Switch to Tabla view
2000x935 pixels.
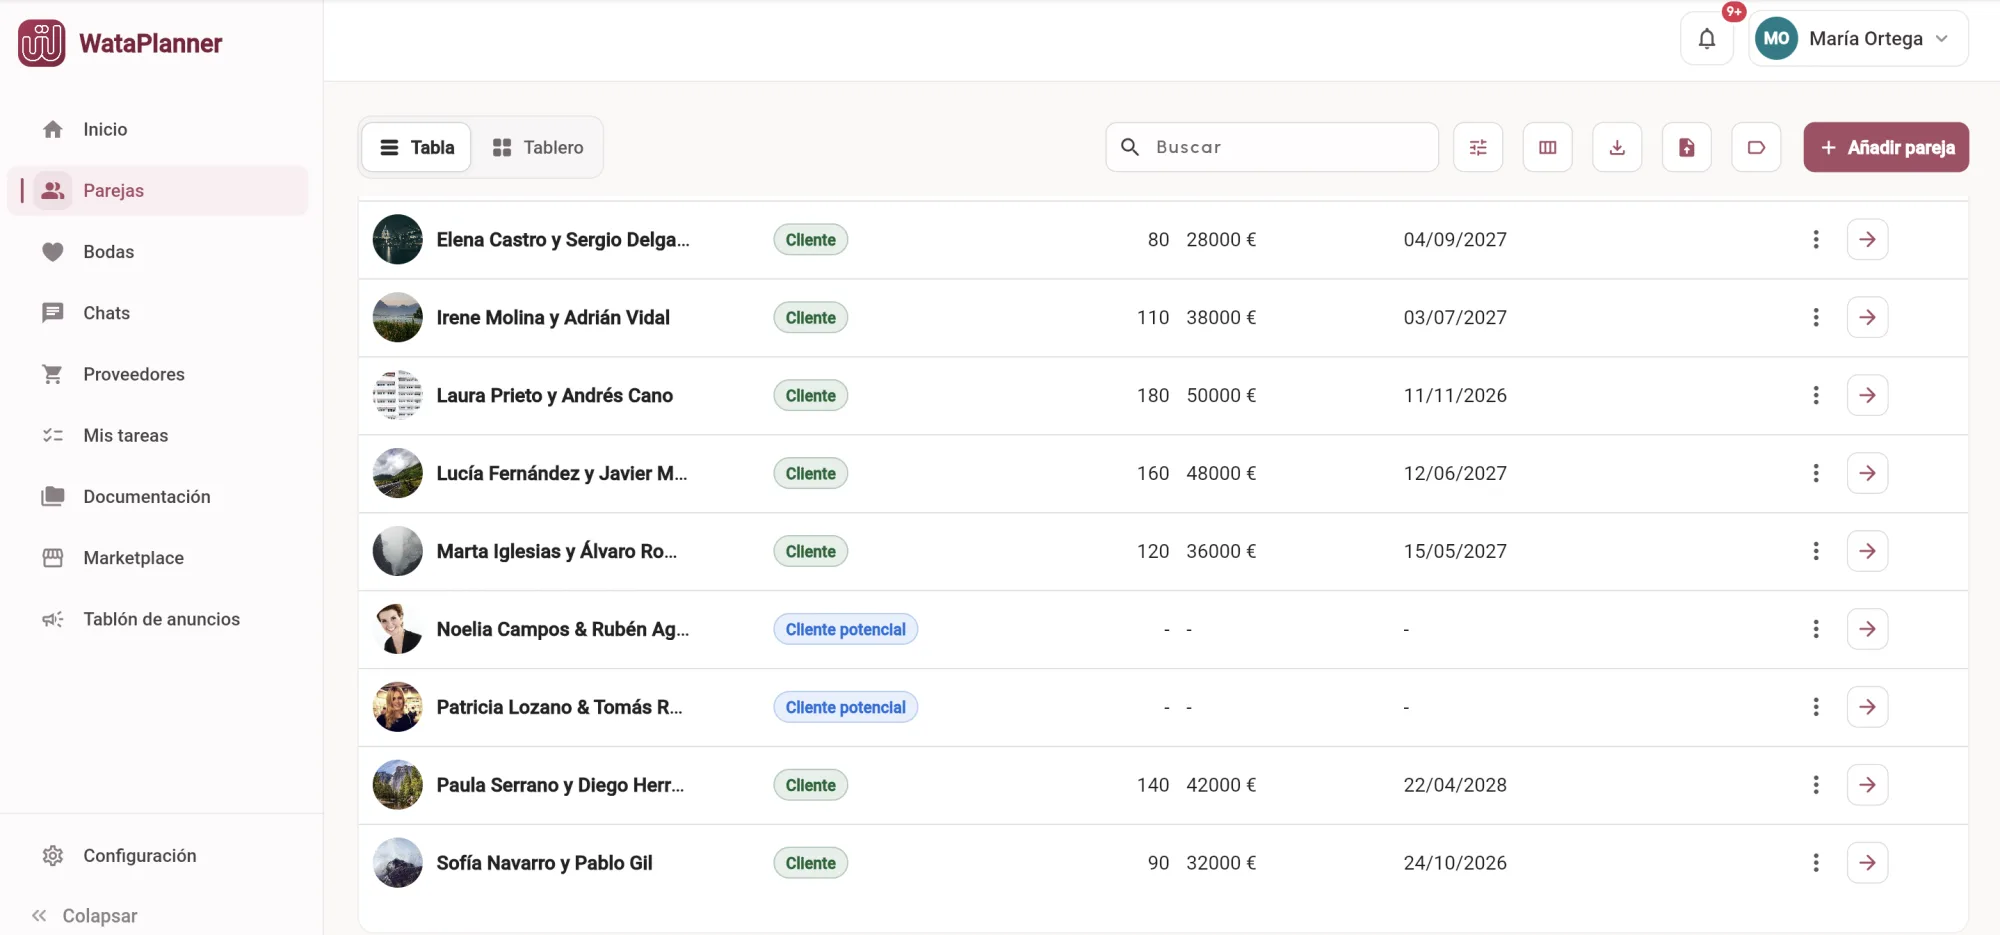416,147
